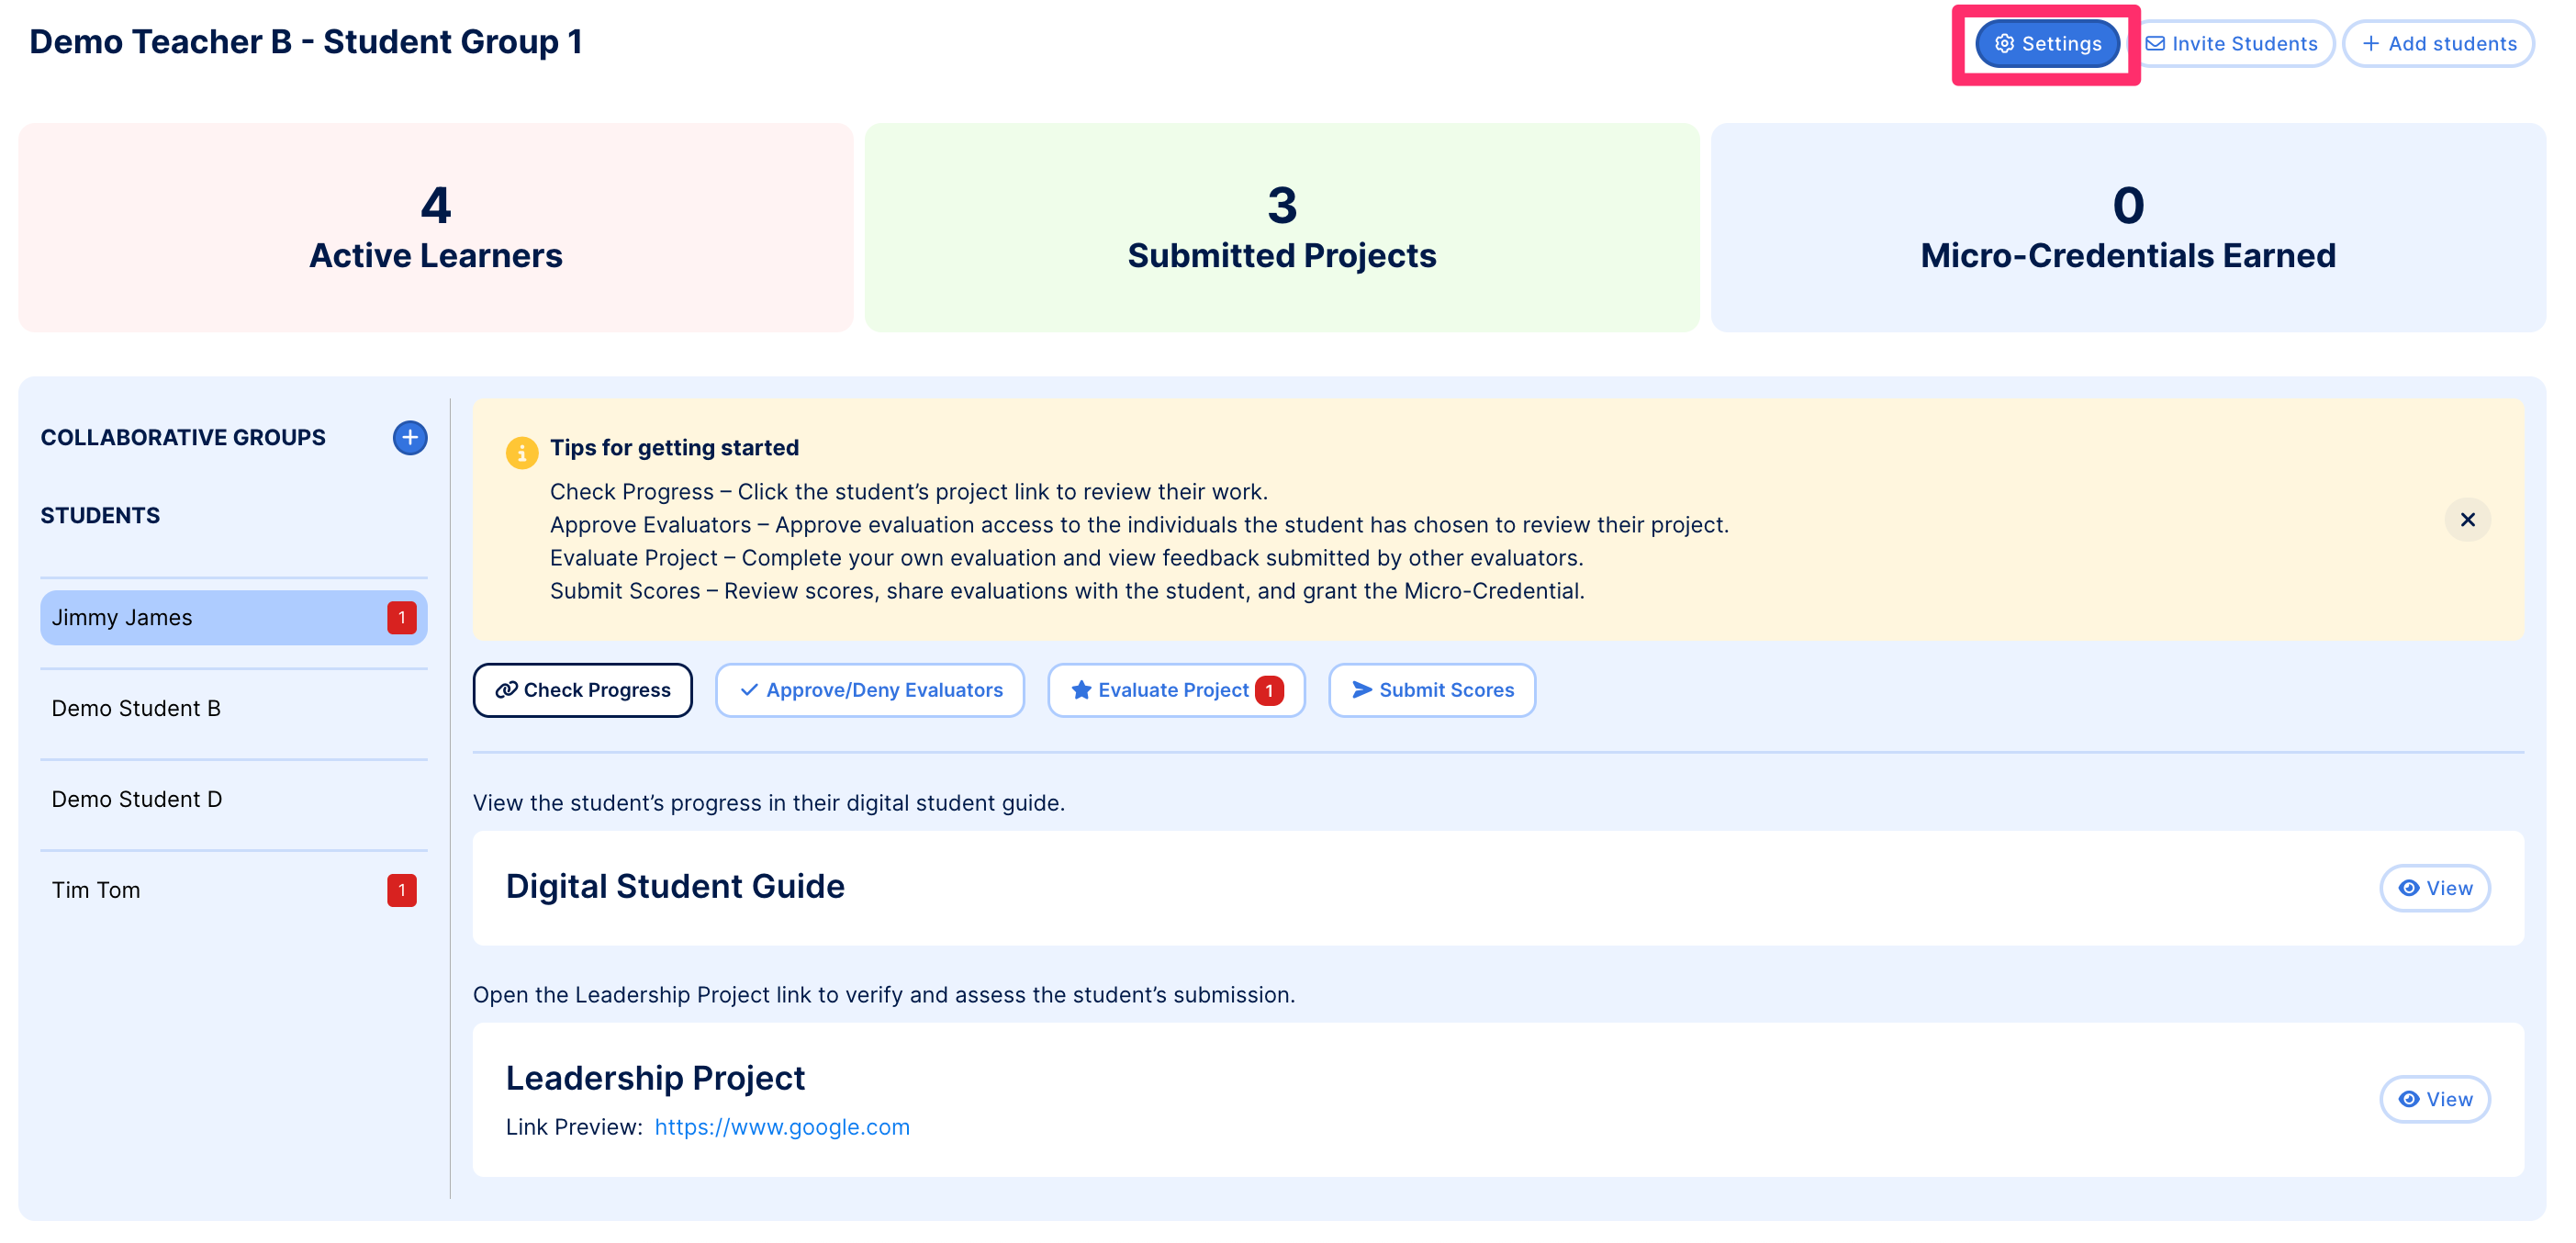This screenshot has width=2576, height=1243.
Task: Go to the Submit Scores tab
Action: tap(1431, 690)
